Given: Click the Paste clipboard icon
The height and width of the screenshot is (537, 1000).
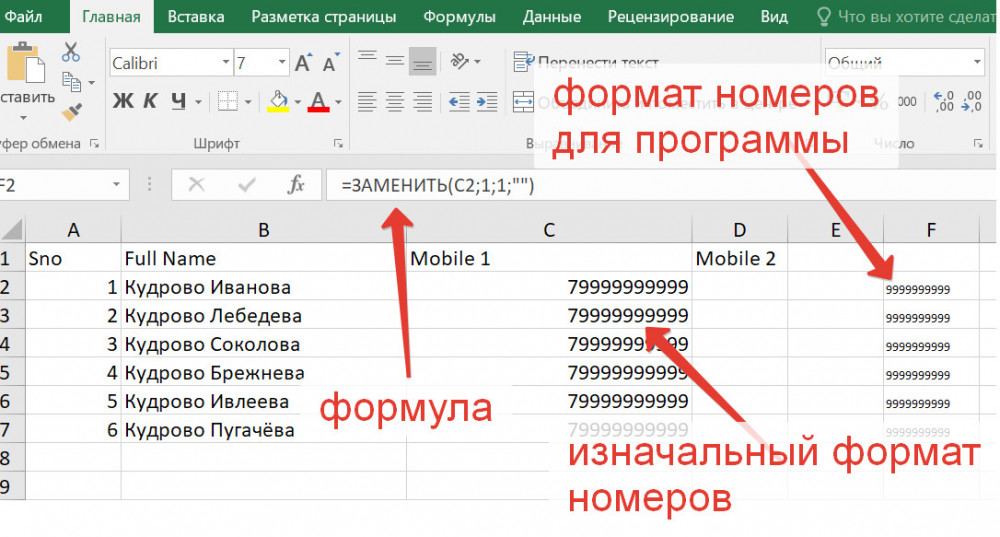Looking at the screenshot, I should coord(24,63).
